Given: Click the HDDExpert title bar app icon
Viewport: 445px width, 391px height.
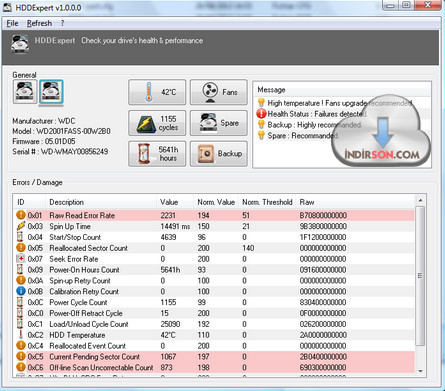Looking at the screenshot, I should point(7,7).
